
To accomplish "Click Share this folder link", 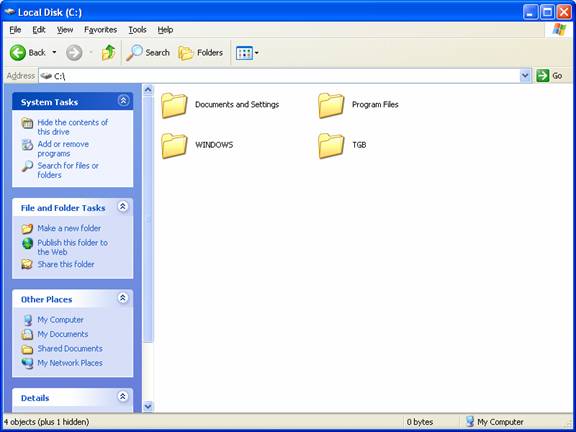I will [66, 264].
